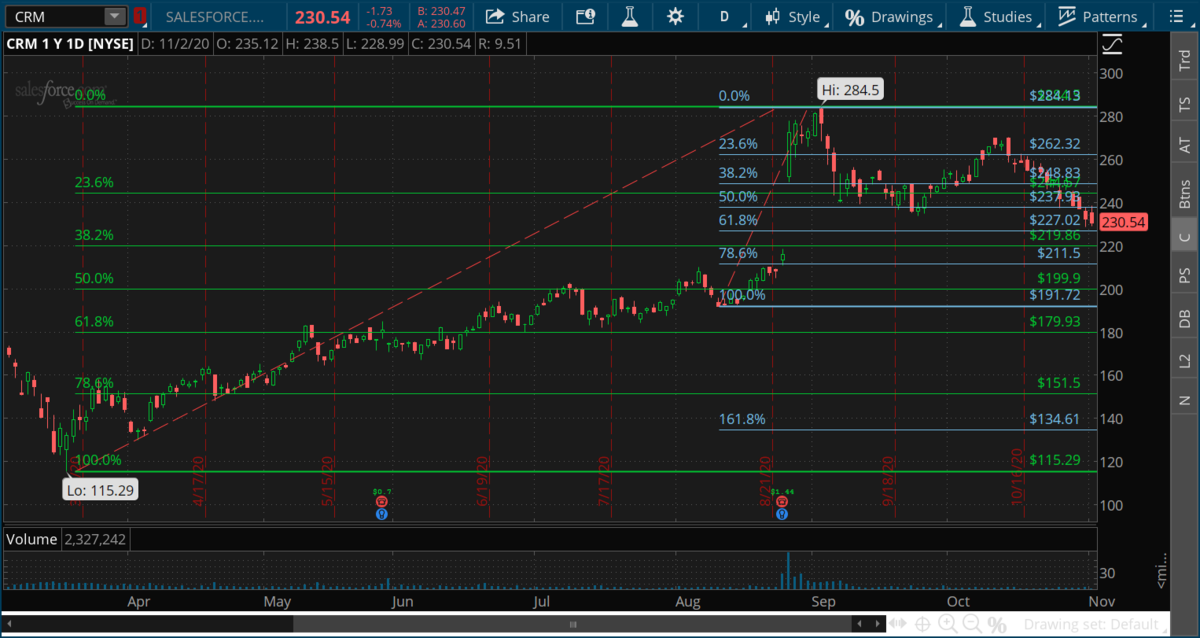Click the flask icon left of the gear
The width and height of the screenshot is (1200, 638).
(x=630, y=16)
